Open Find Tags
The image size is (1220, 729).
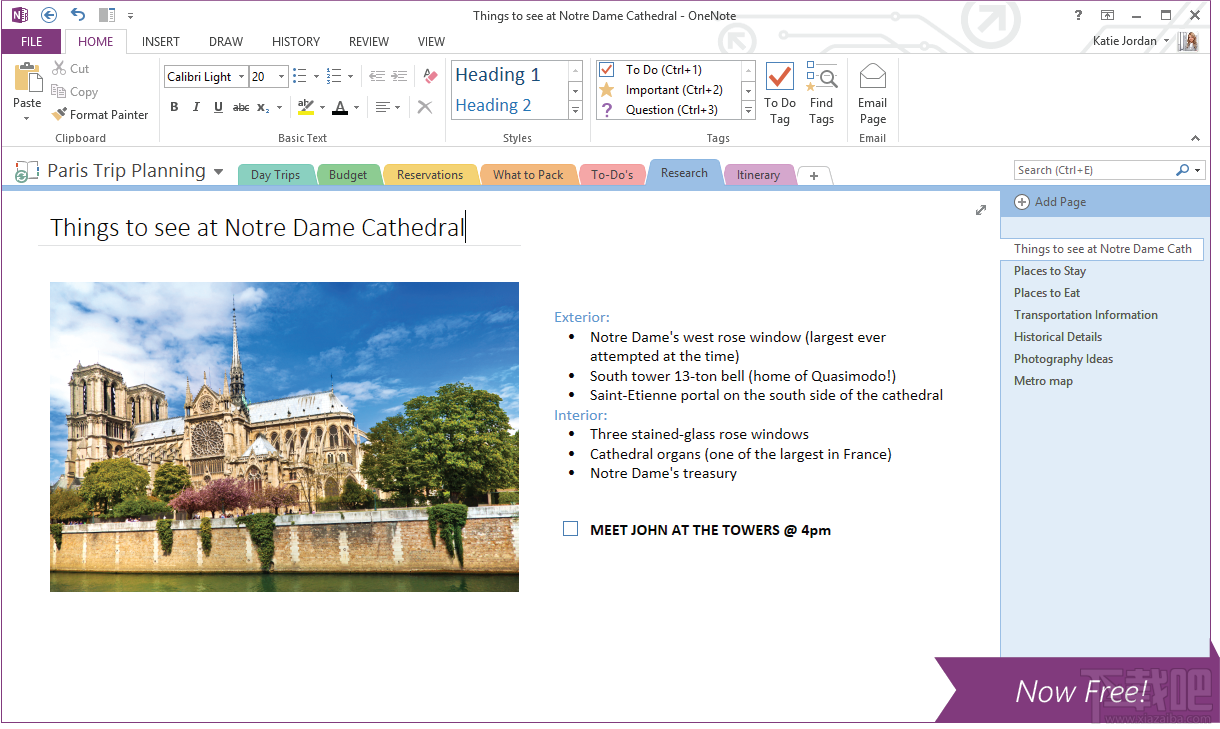821,94
